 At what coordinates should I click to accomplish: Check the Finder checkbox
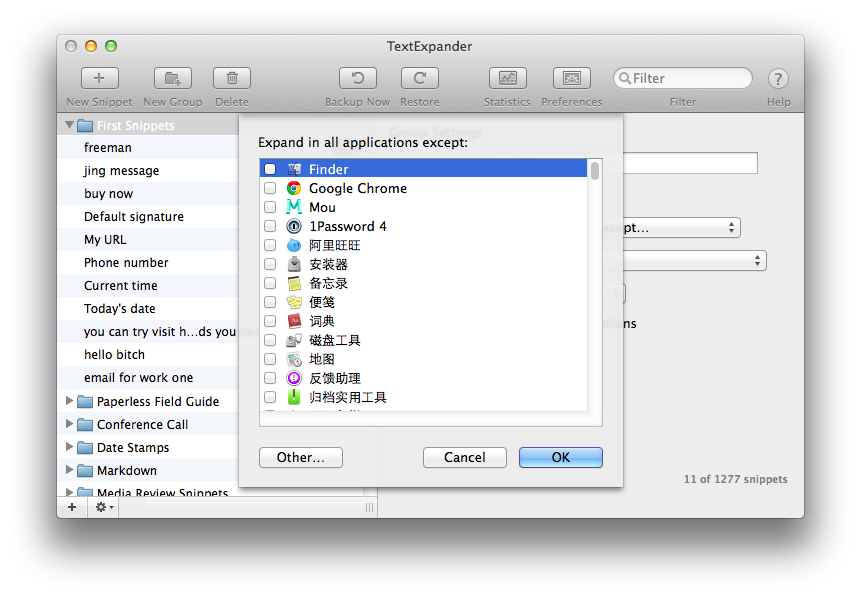coord(270,169)
